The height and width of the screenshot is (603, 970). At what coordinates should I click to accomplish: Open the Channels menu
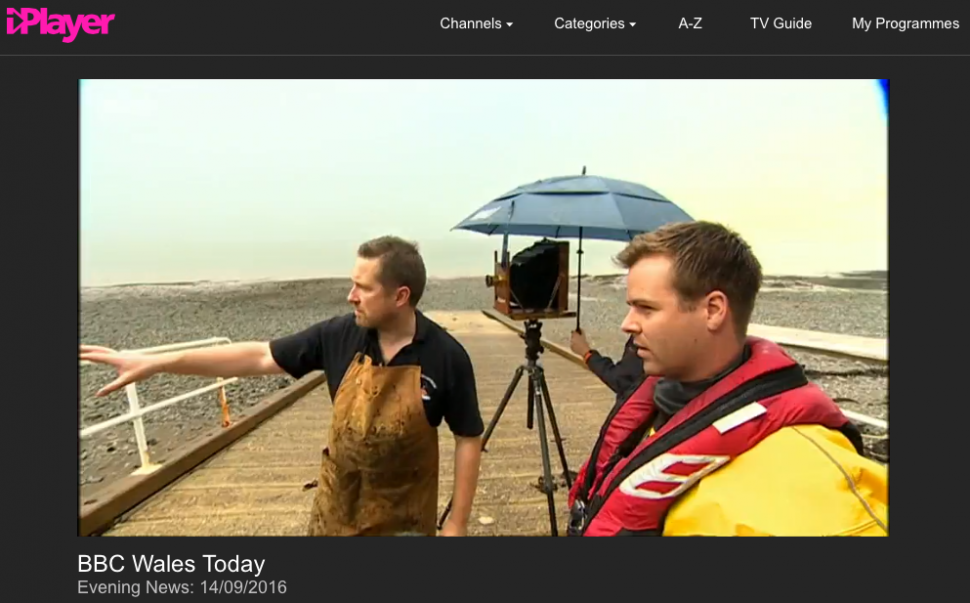pos(470,24)
